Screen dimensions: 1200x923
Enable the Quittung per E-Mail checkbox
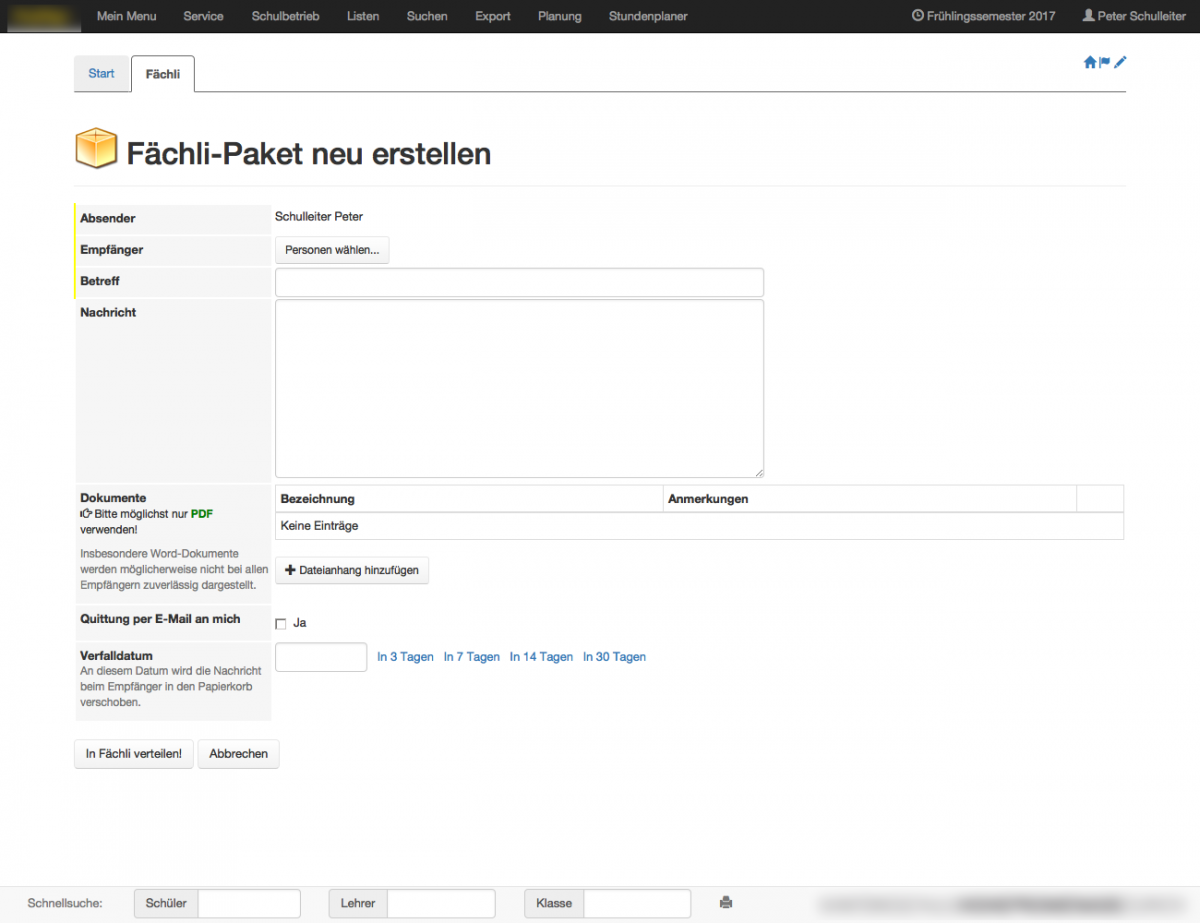[281, 624]
